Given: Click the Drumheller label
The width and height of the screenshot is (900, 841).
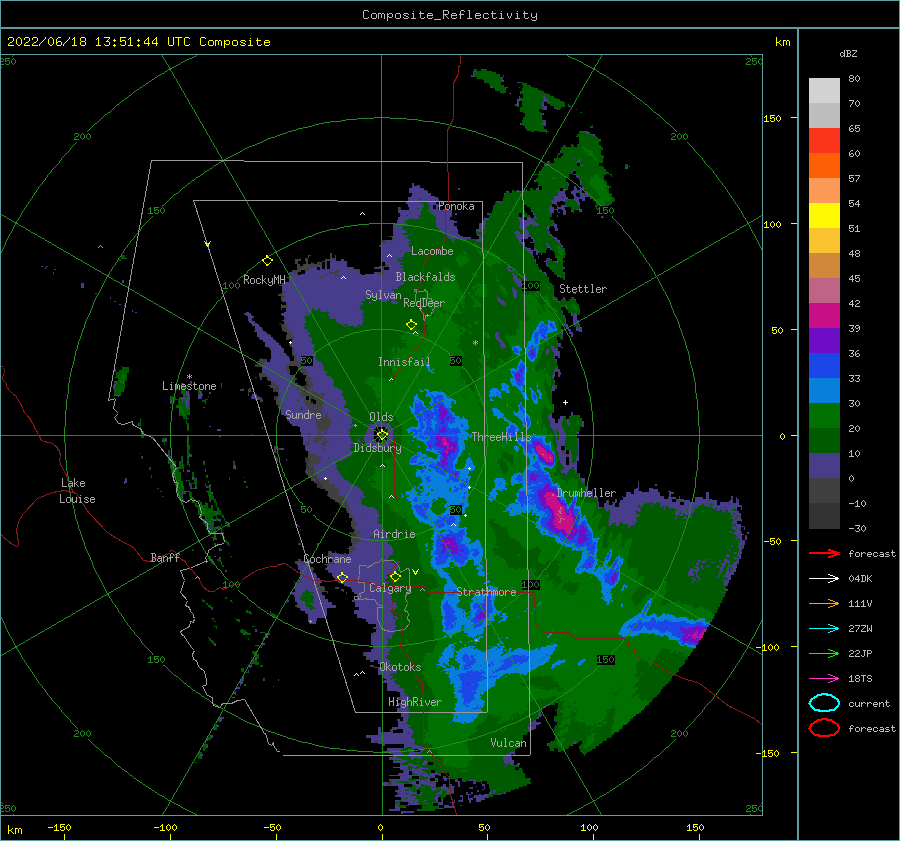Looking at the screenshot, I should [586, 493].
